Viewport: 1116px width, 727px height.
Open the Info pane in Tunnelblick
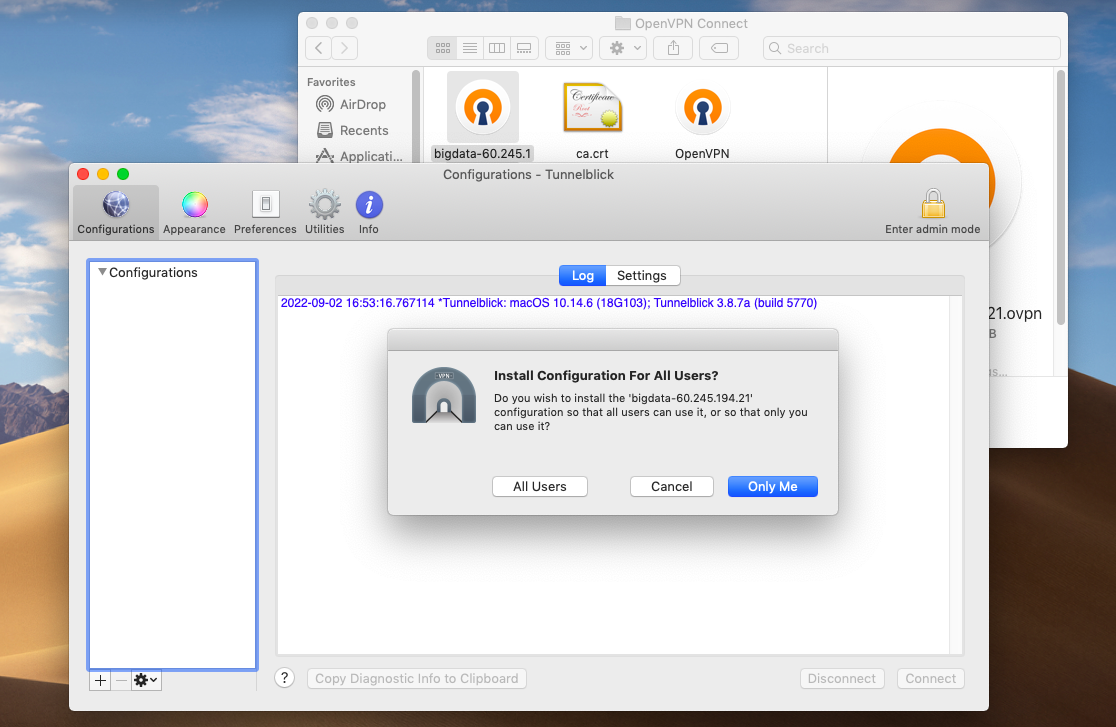[x=369, y=212]
